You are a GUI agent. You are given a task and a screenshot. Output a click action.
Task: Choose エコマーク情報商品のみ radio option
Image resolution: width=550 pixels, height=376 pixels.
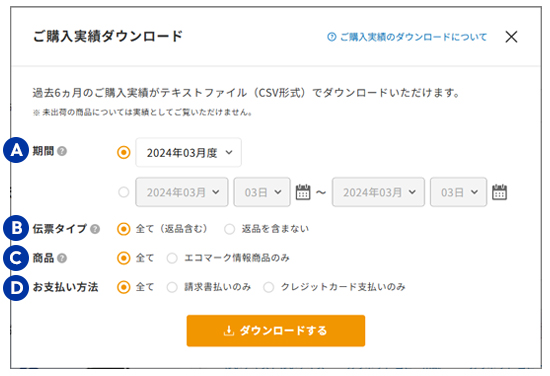pyautogui.click(x=172, y=258)
